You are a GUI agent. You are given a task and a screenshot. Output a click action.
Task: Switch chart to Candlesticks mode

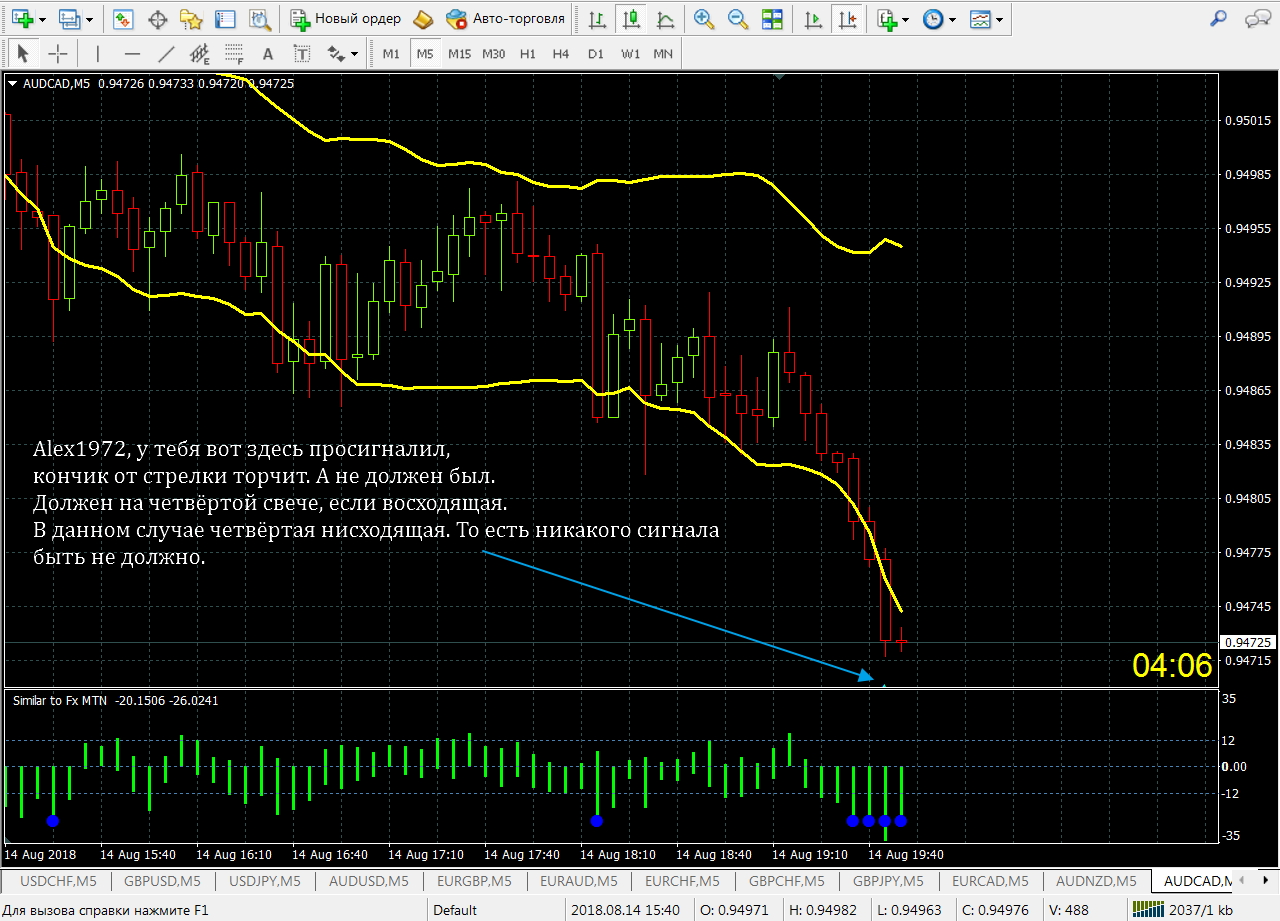click(x=631, y=19)
